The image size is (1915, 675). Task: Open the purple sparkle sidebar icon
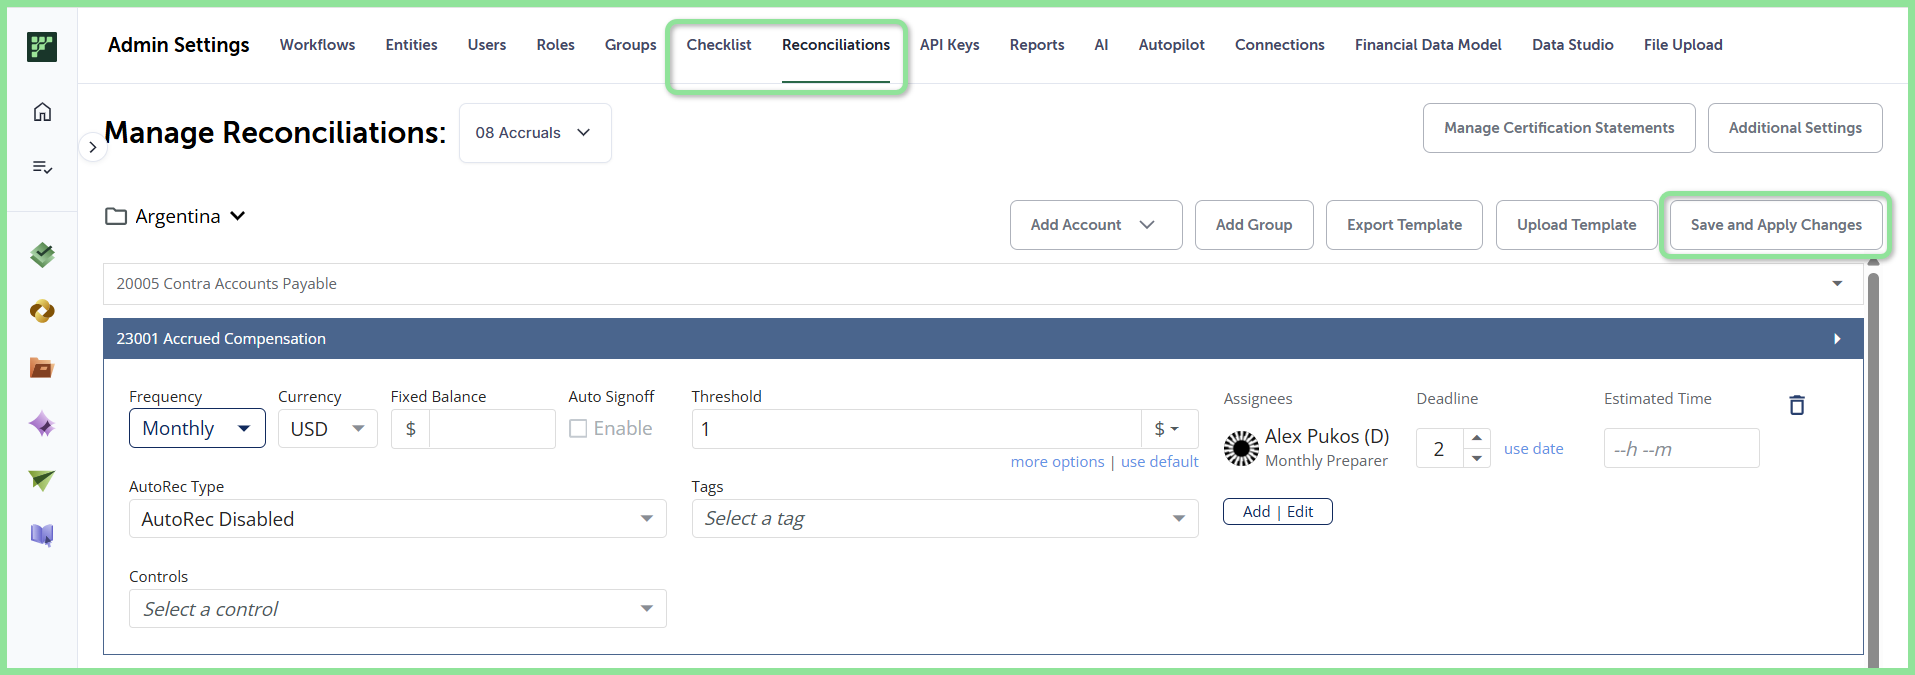tap(42, 424)
